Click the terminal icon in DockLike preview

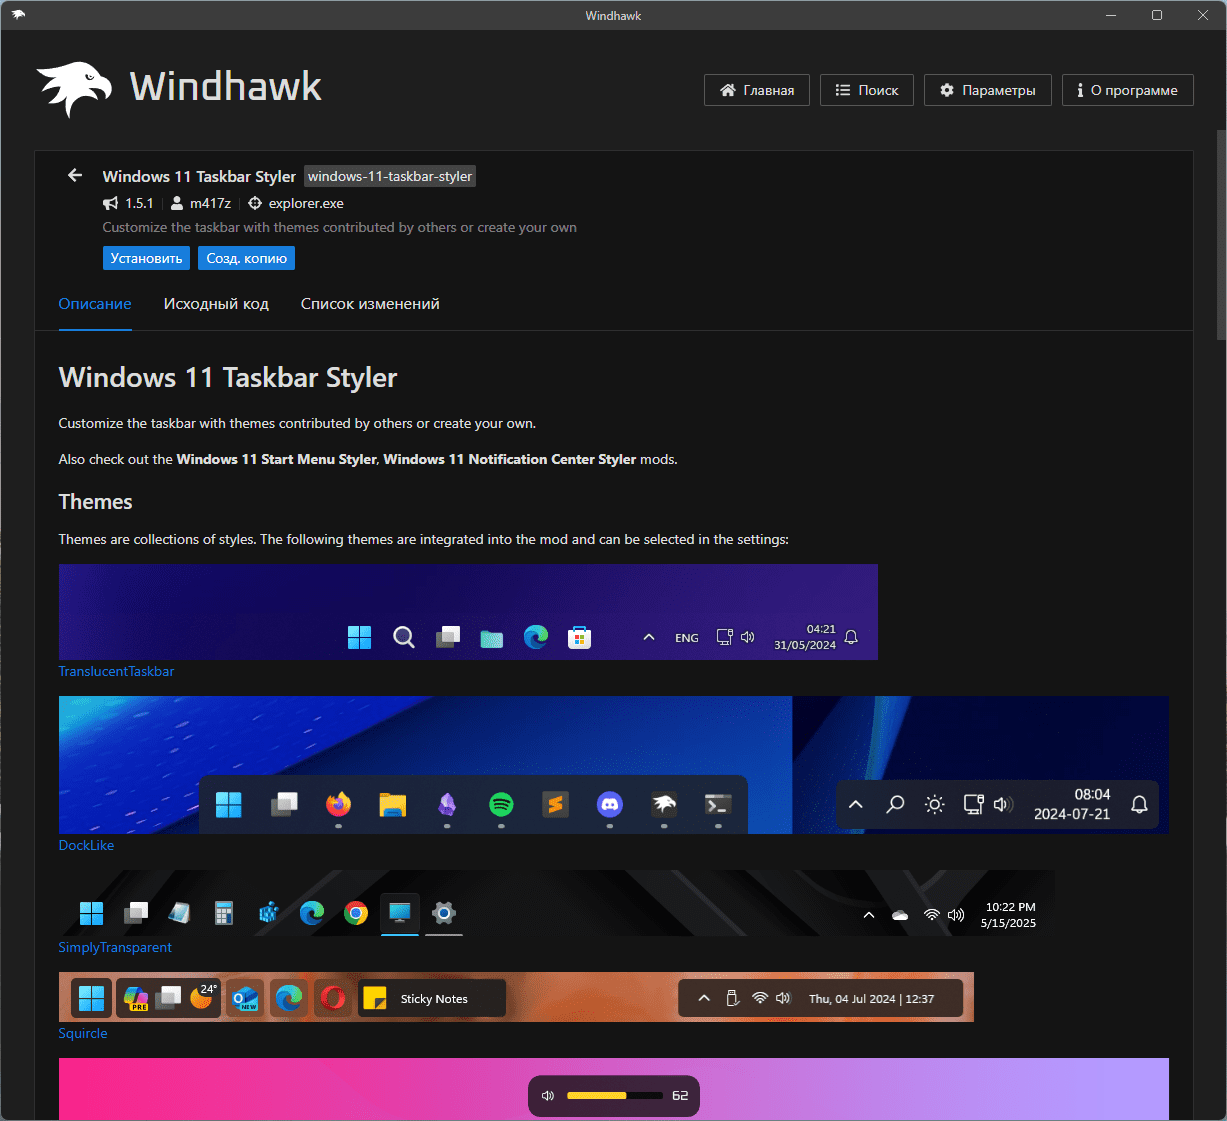coord(718,804)
